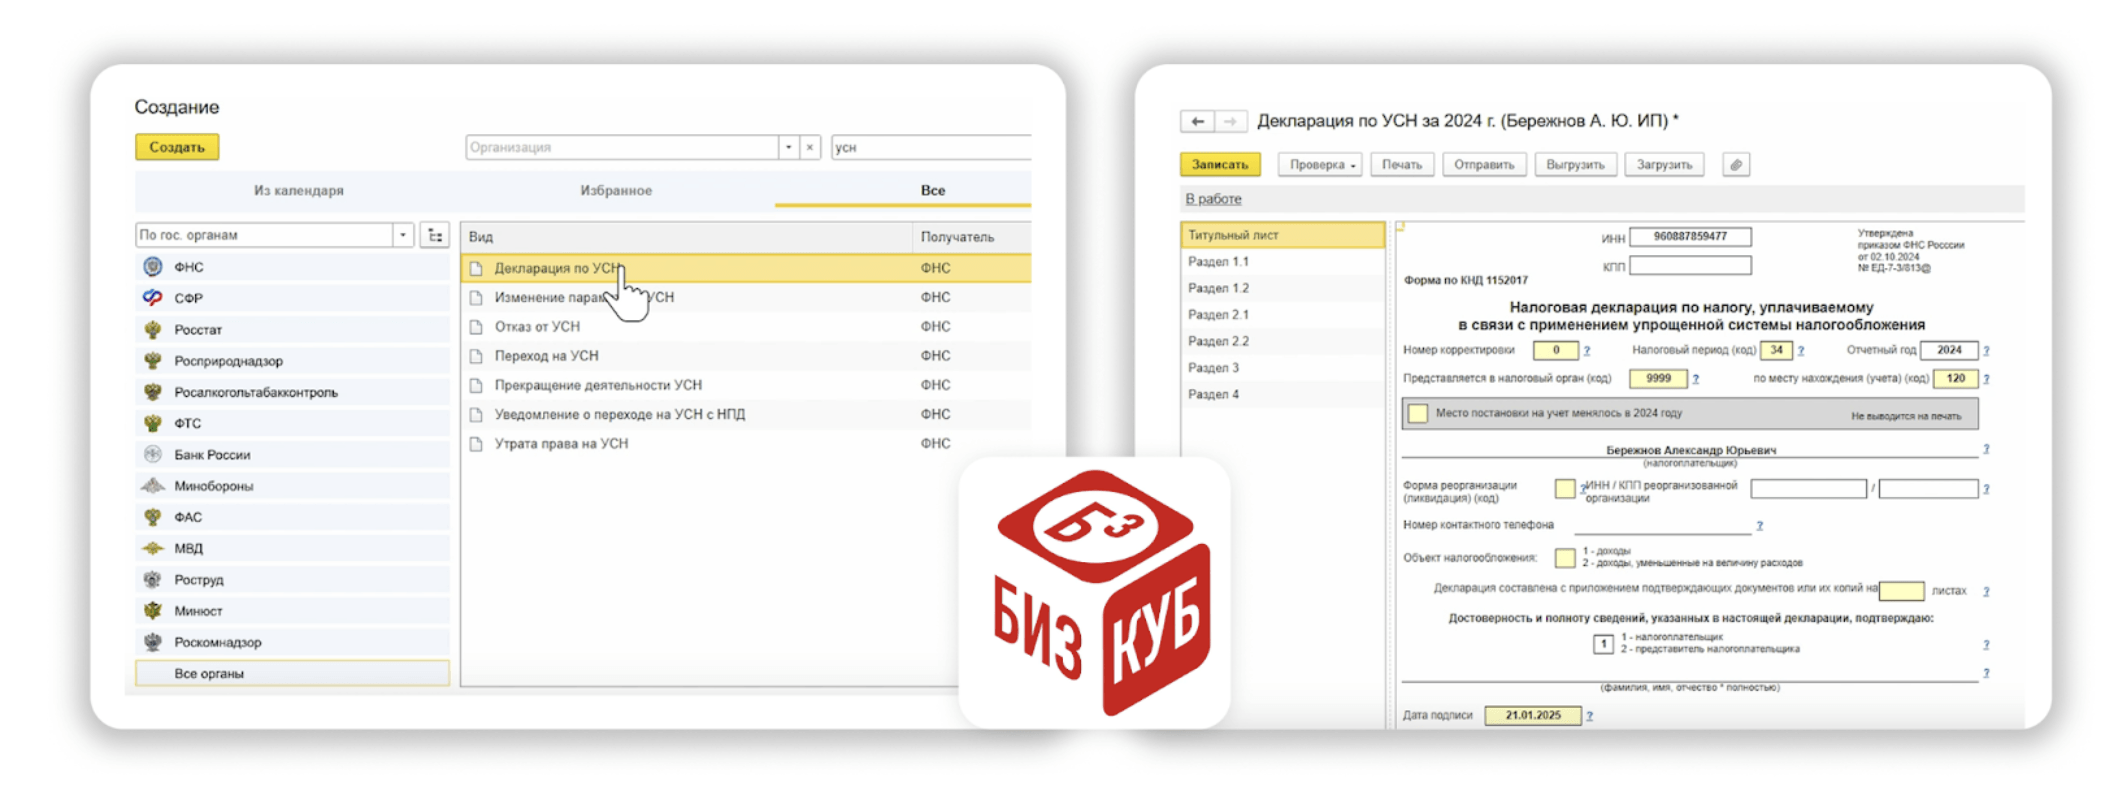Click the document icon beside Утрата права на УСН
The image size is (2122, 812).
477,444
